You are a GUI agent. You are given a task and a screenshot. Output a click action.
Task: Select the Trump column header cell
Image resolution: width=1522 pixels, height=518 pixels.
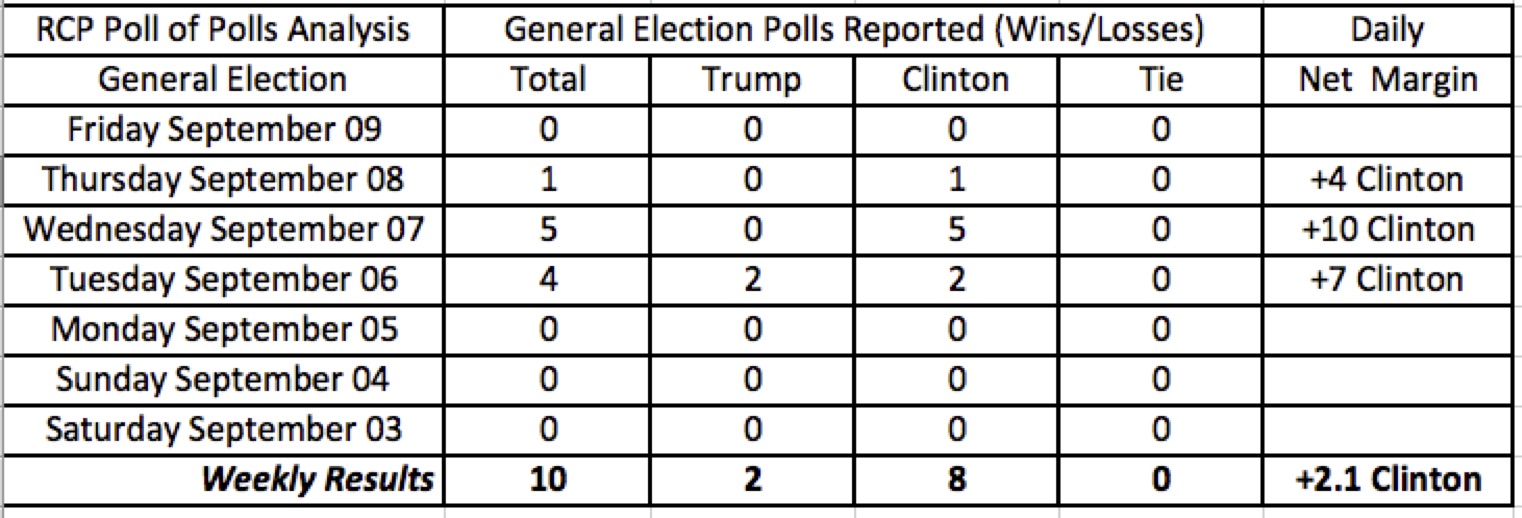[x=752, y=80]
